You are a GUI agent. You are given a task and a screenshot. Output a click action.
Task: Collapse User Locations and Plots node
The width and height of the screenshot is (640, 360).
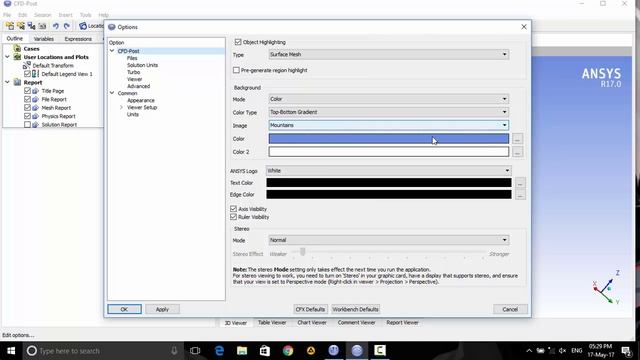coord(7,57)
